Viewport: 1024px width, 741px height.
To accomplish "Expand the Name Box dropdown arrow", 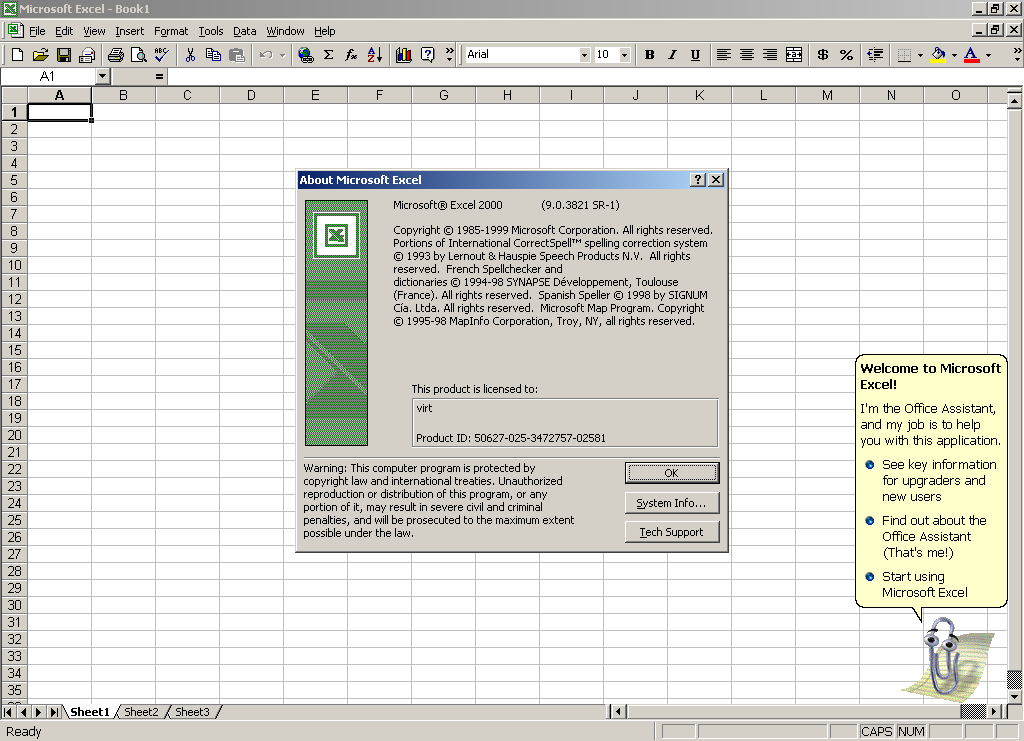I will (102, 76).
